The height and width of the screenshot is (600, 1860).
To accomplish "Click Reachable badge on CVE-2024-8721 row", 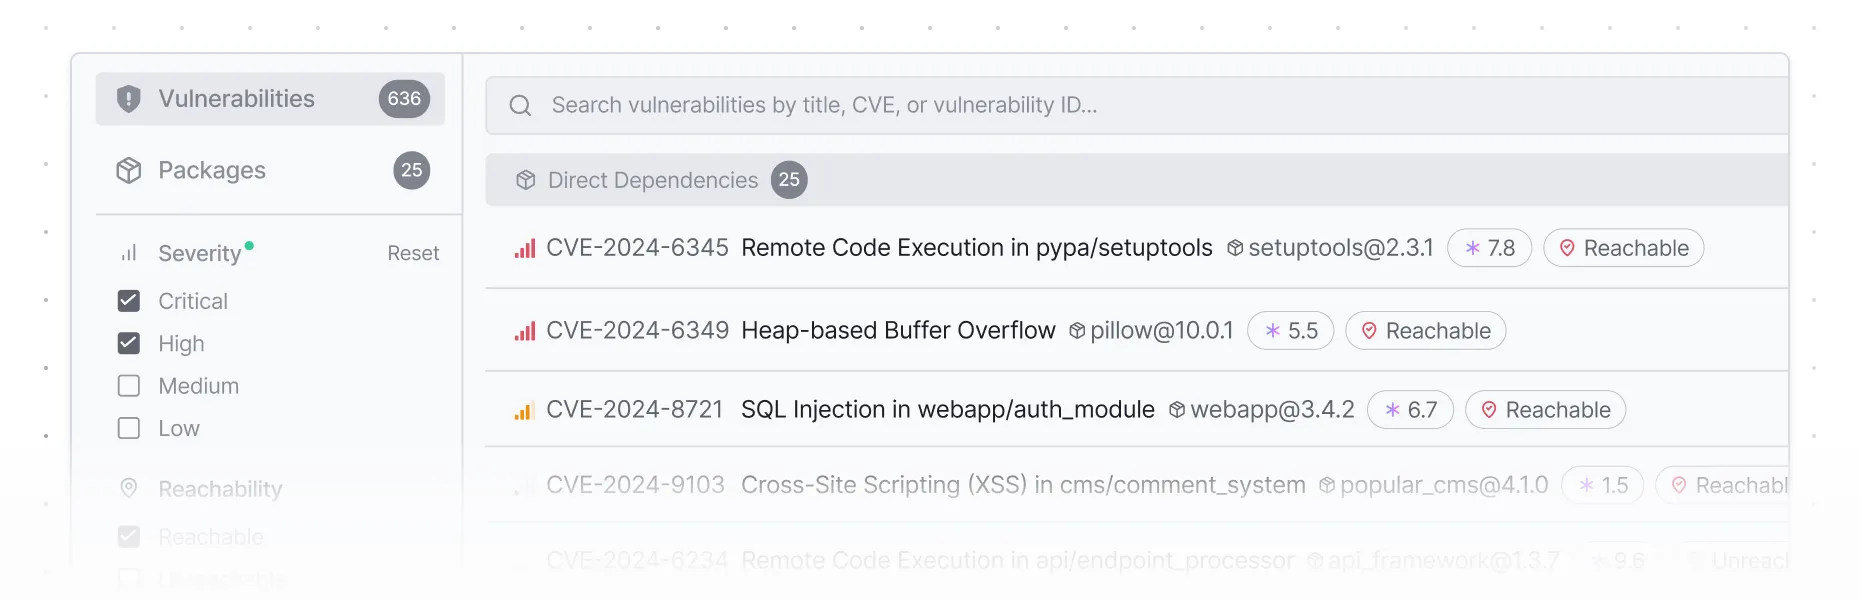I will click(1546, 410).
